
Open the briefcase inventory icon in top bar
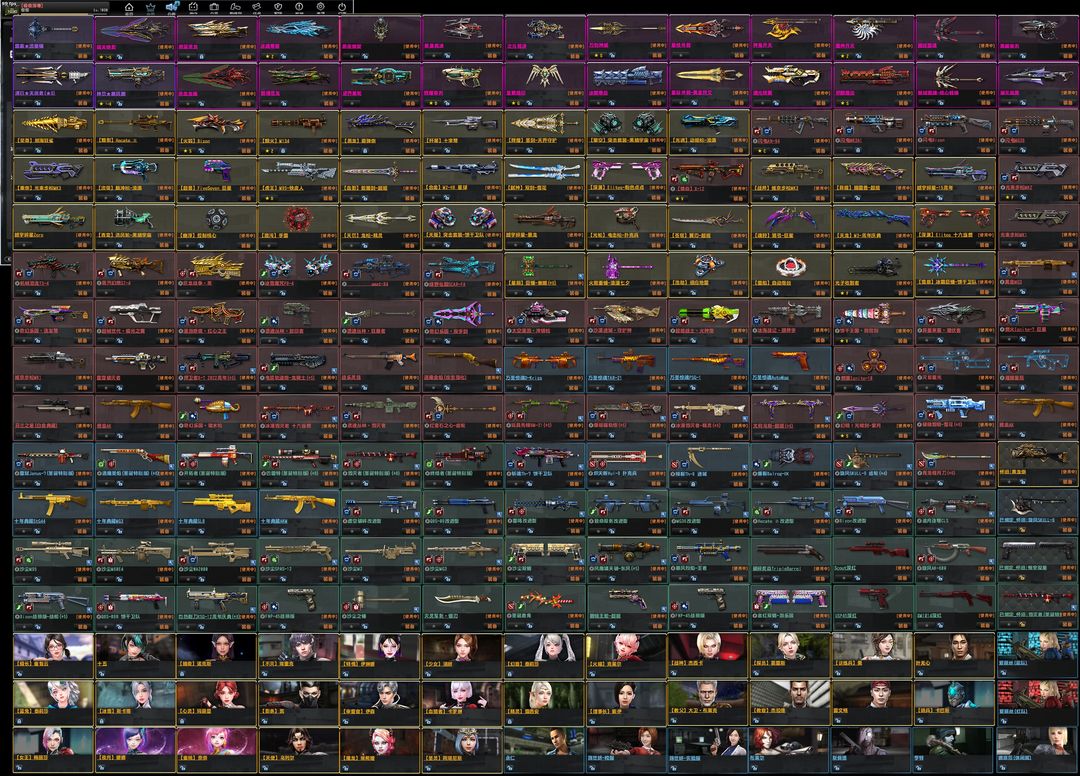point(214,8)
